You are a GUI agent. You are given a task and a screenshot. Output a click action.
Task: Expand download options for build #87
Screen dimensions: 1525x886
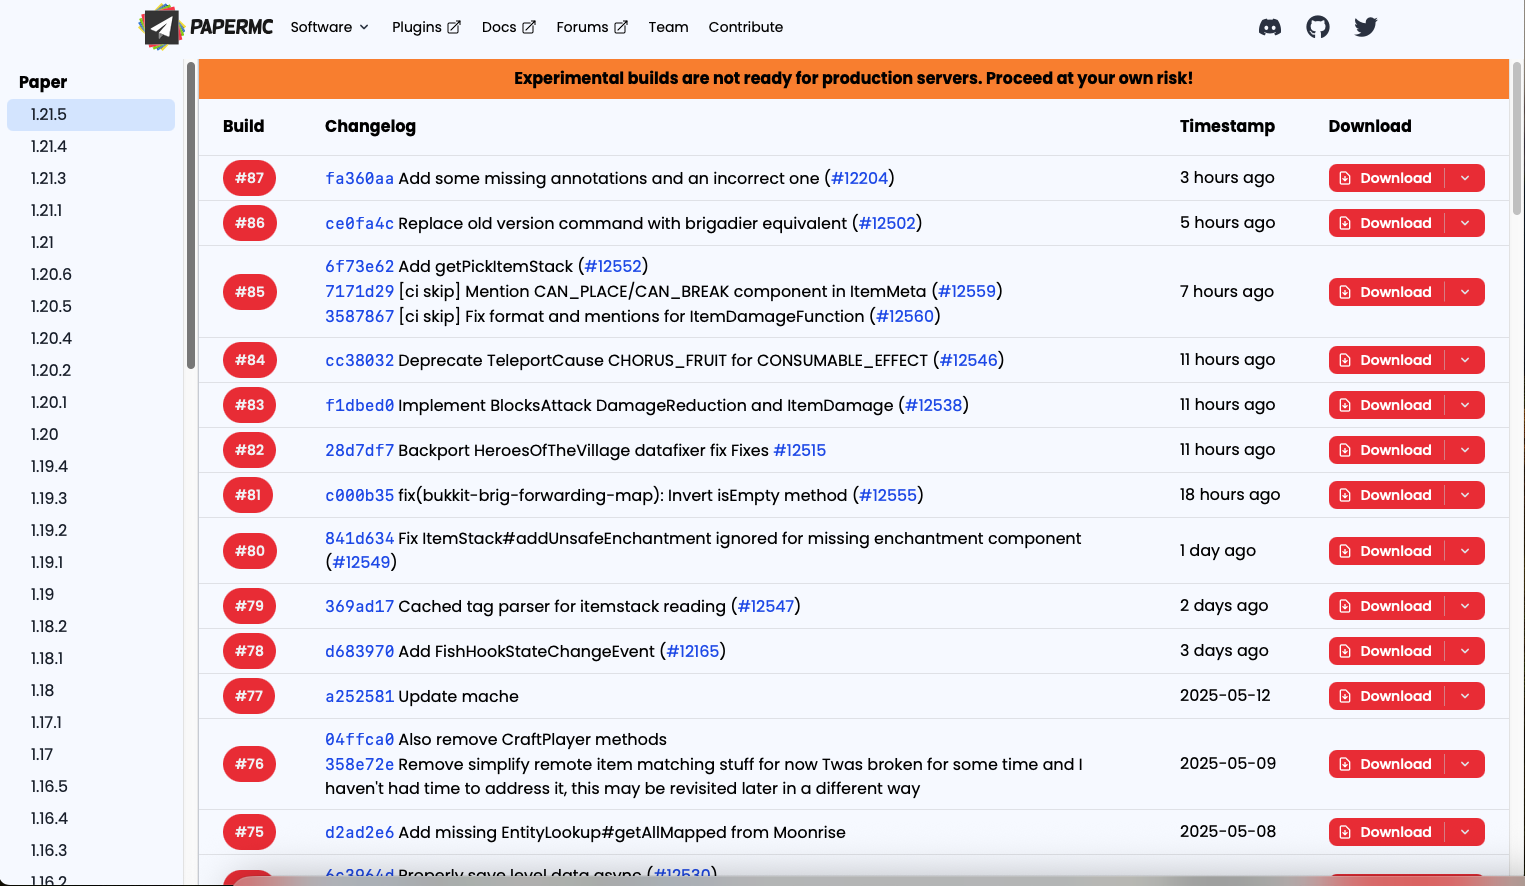(x=1465, y=178)
